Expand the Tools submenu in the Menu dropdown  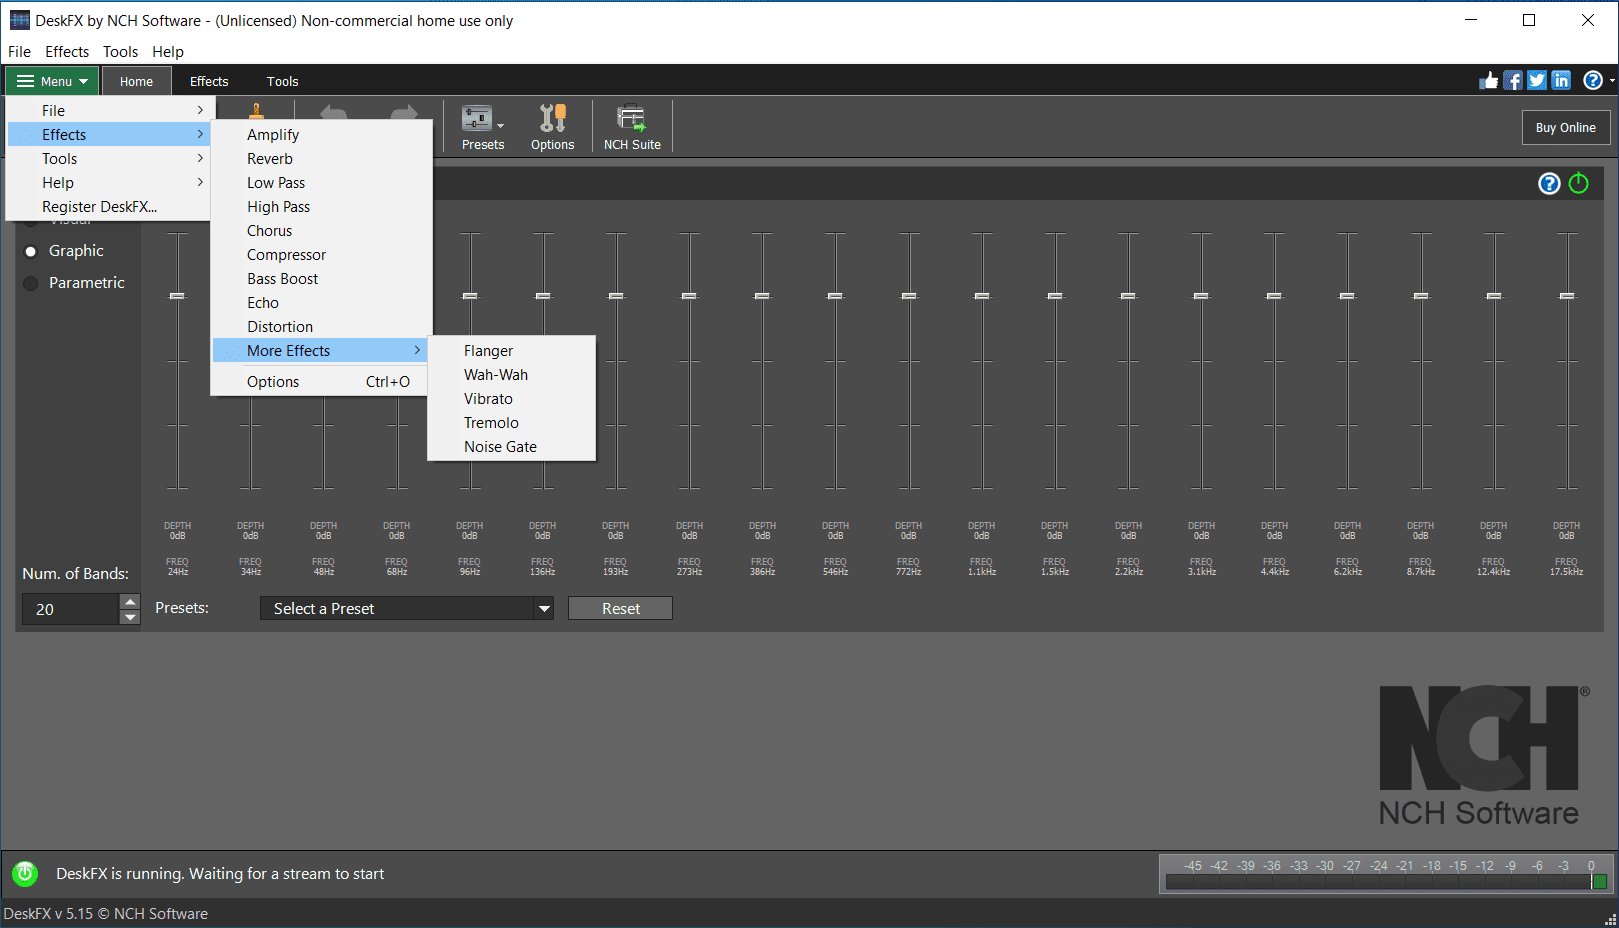pyautogui.click(x=109, y=159)
